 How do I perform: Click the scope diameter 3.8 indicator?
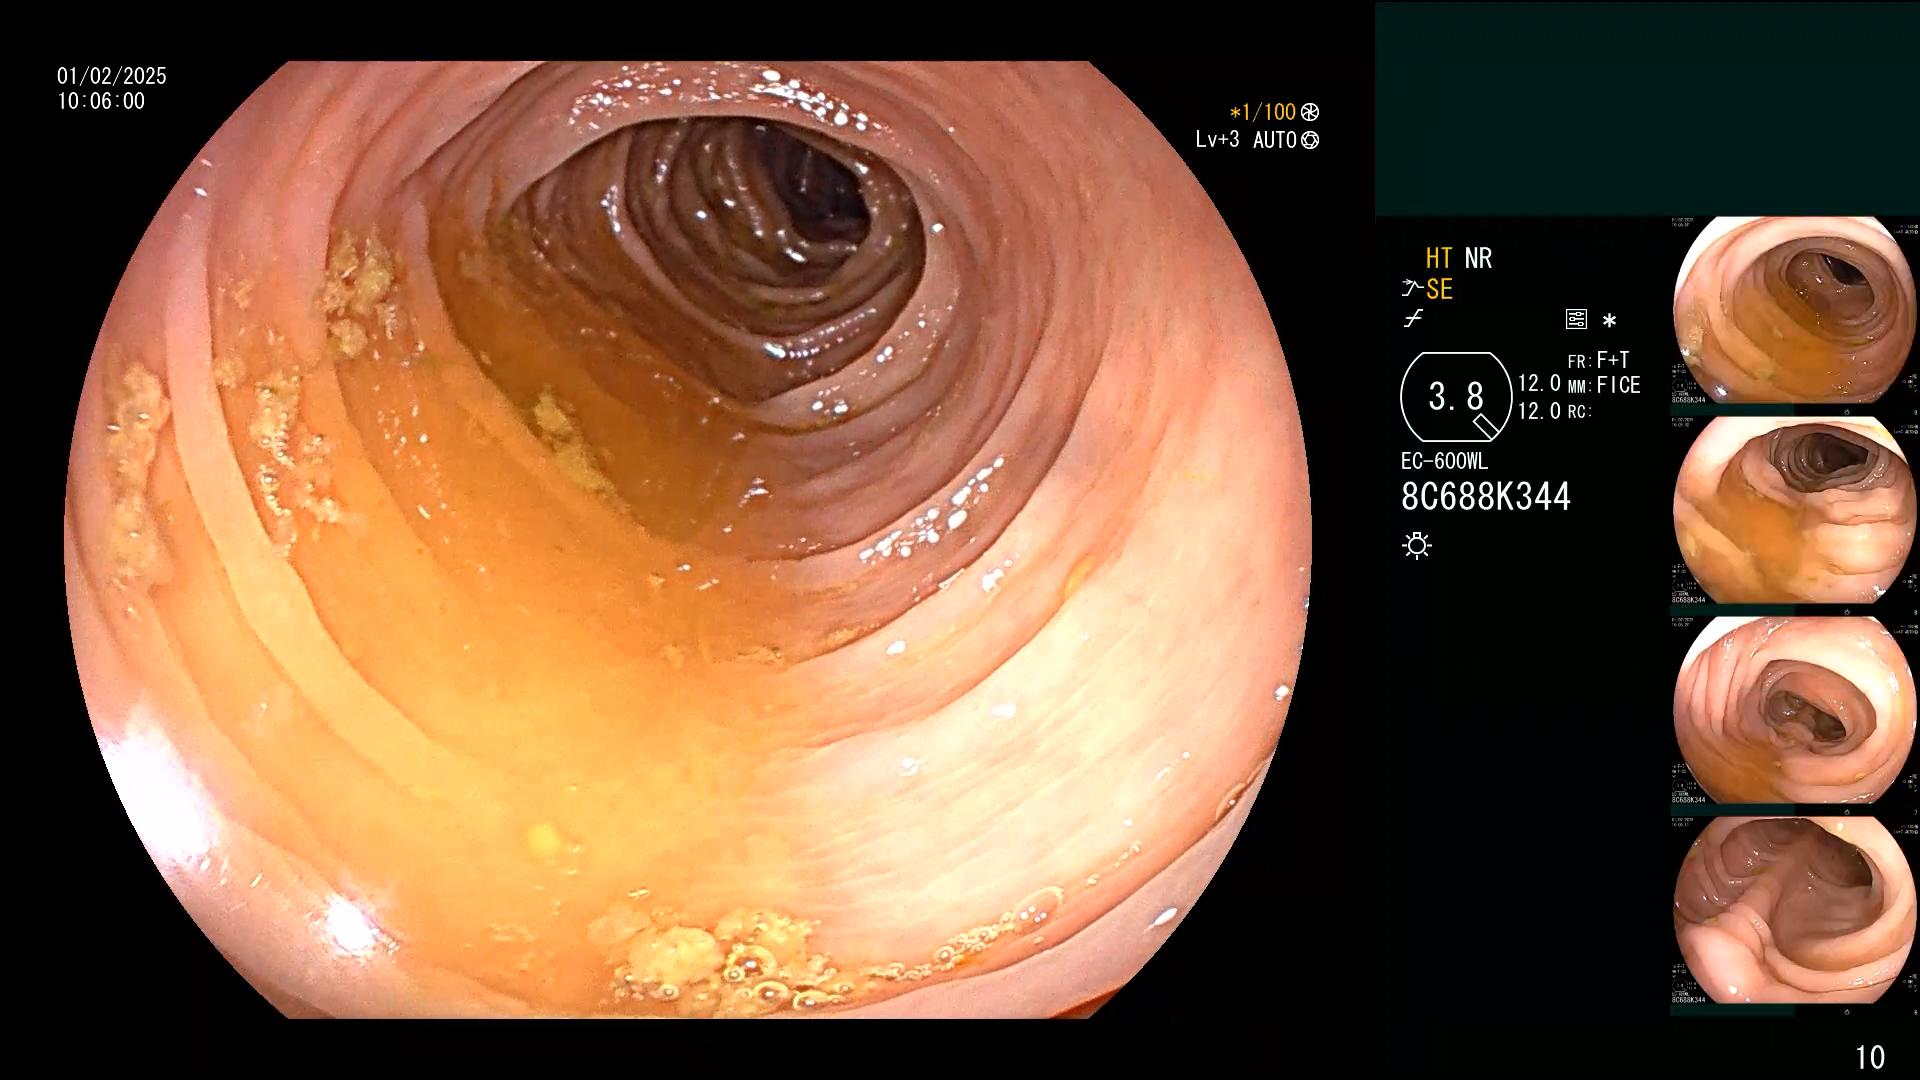pyautogui.click(x=1456, y=397)
